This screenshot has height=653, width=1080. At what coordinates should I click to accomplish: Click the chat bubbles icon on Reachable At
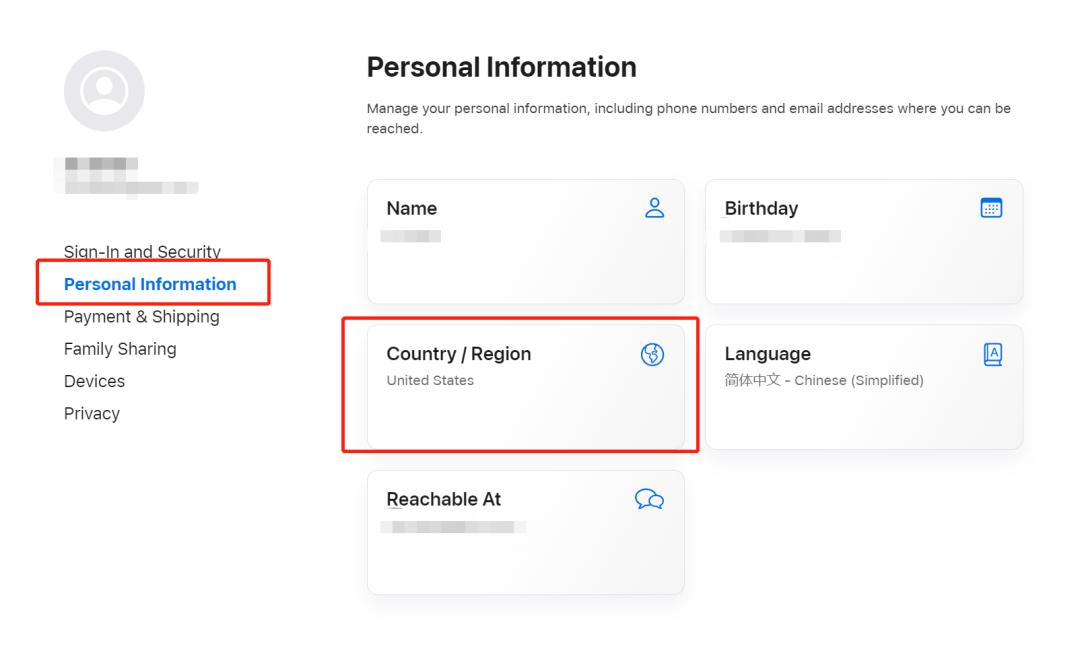point(650,499)
